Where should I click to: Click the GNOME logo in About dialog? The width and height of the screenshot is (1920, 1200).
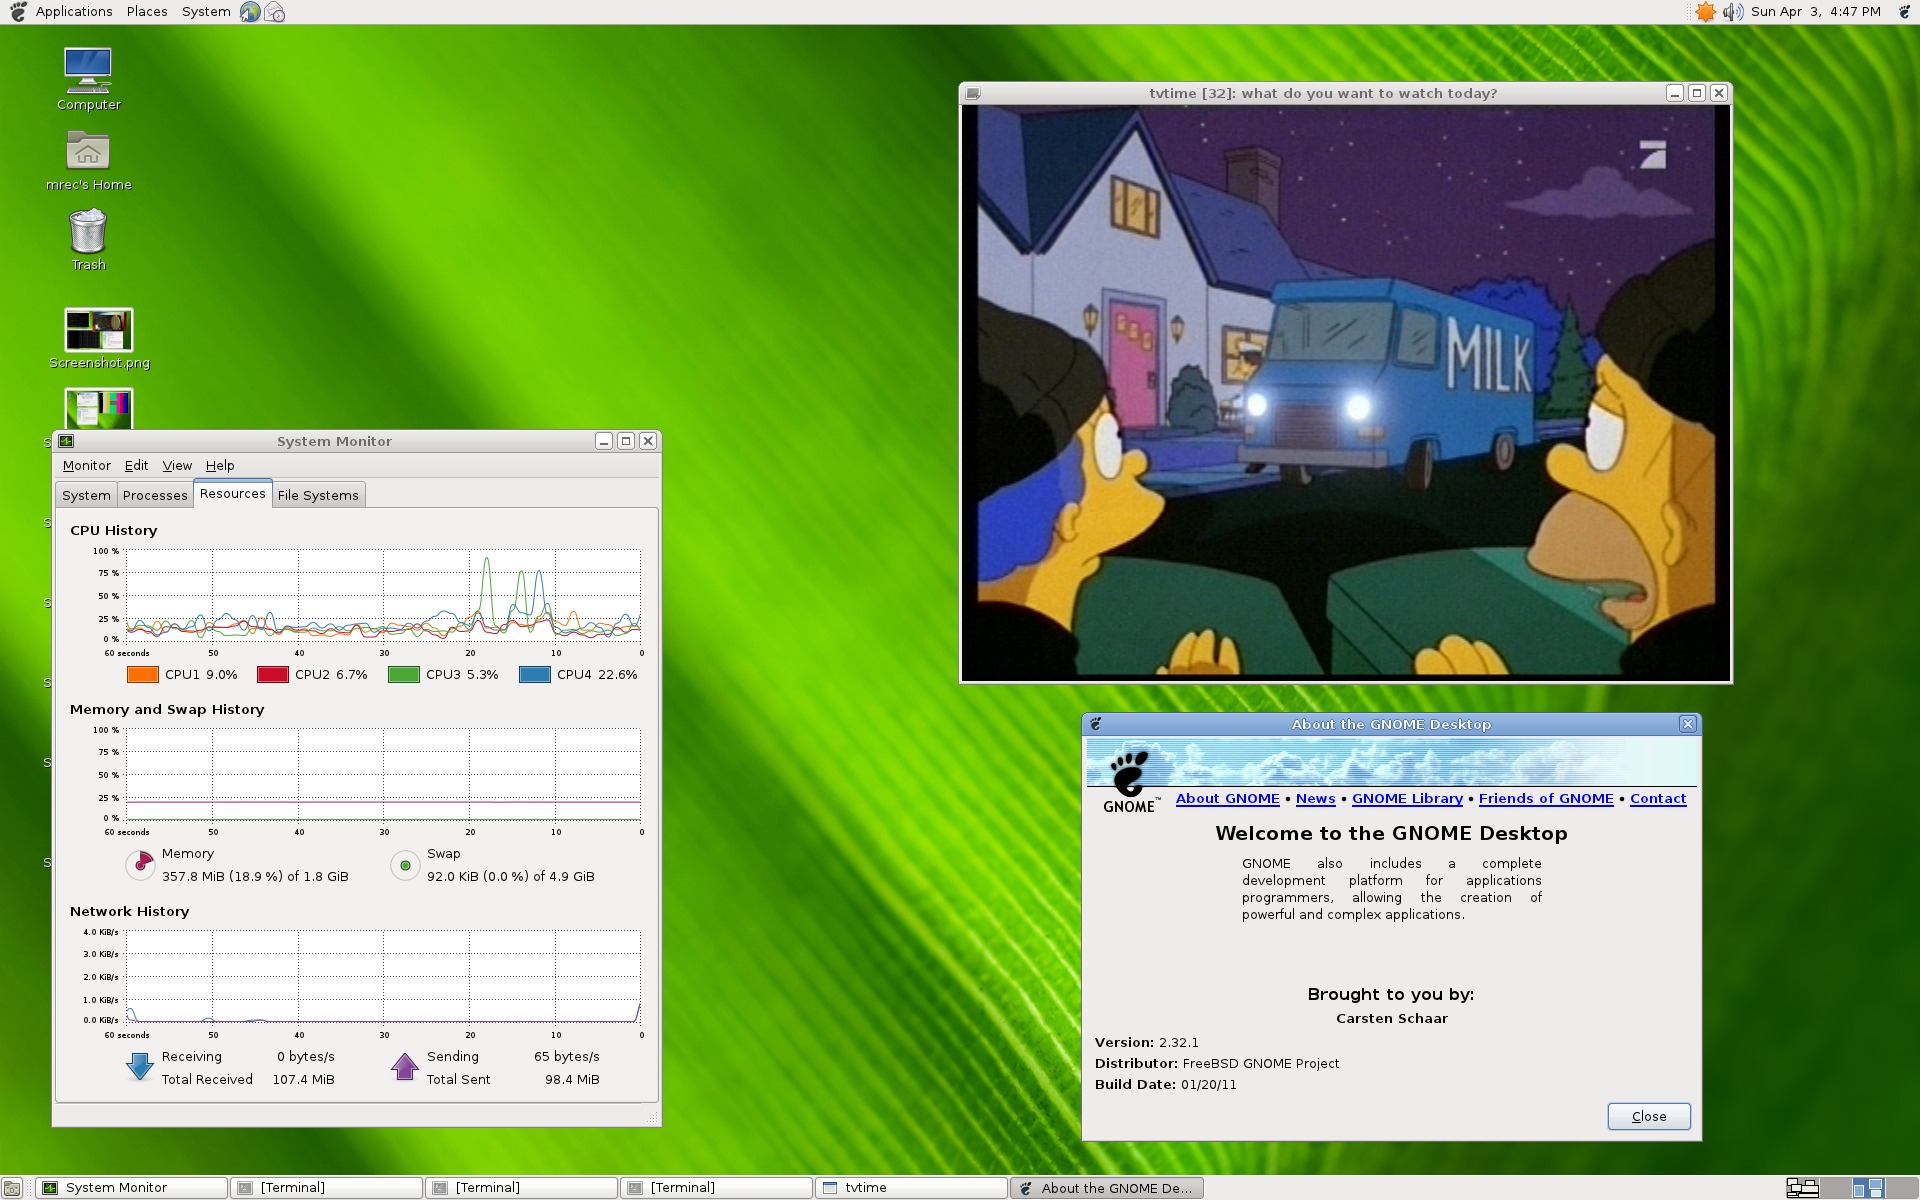click(1130, 782)
